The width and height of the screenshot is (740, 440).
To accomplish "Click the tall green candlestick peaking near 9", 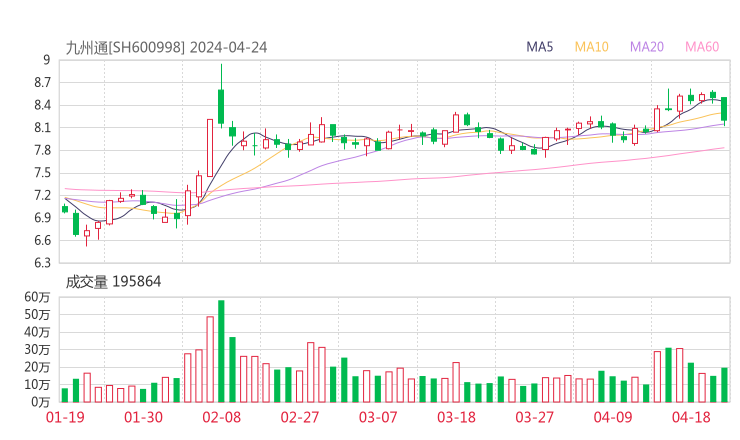I will [x=221, y=96].
